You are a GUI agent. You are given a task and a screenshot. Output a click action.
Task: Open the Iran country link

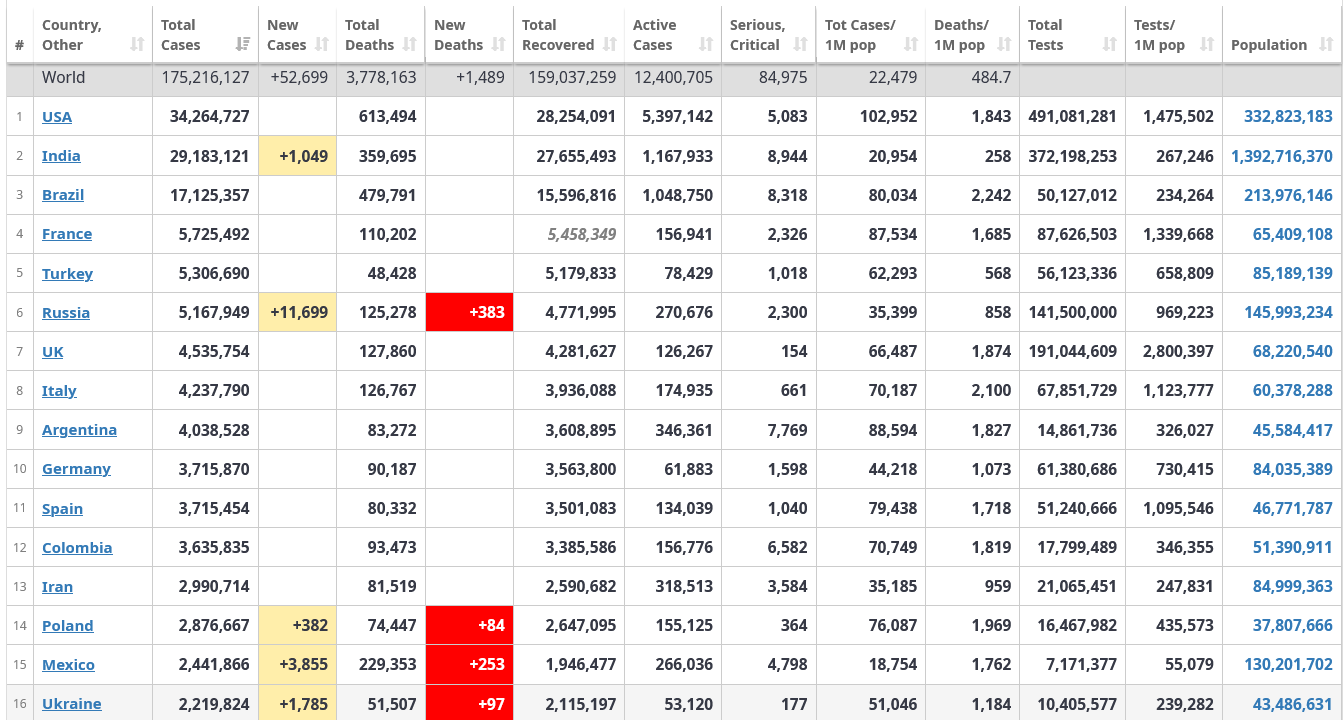[x=57, y=587]
